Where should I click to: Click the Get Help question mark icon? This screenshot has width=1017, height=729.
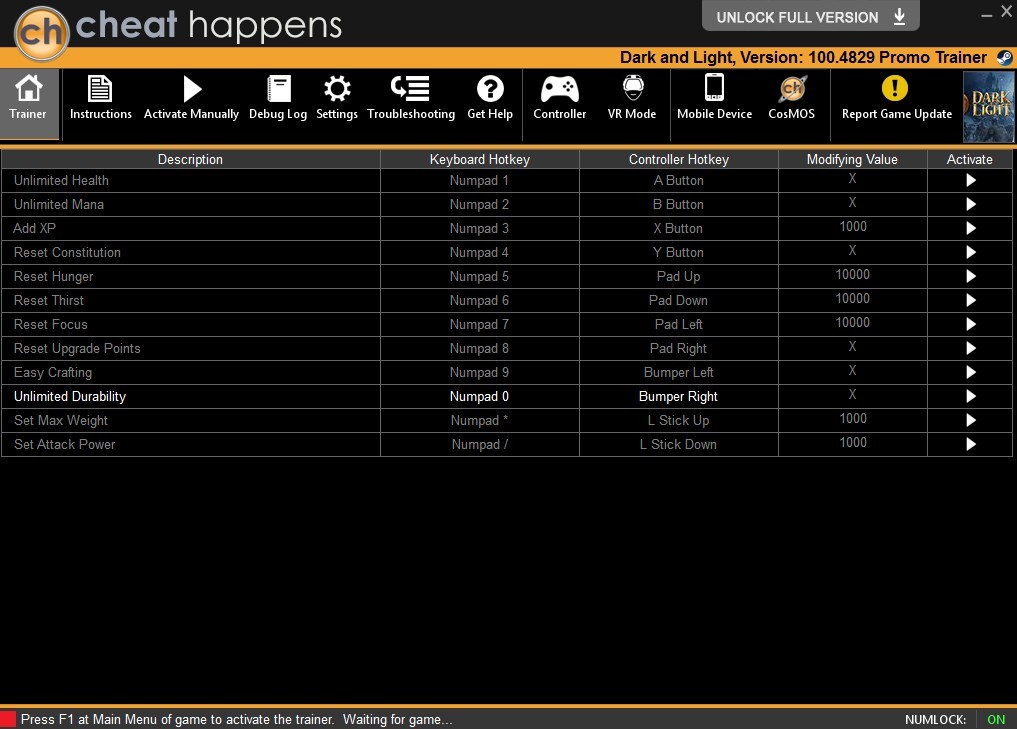click(490, 90)
